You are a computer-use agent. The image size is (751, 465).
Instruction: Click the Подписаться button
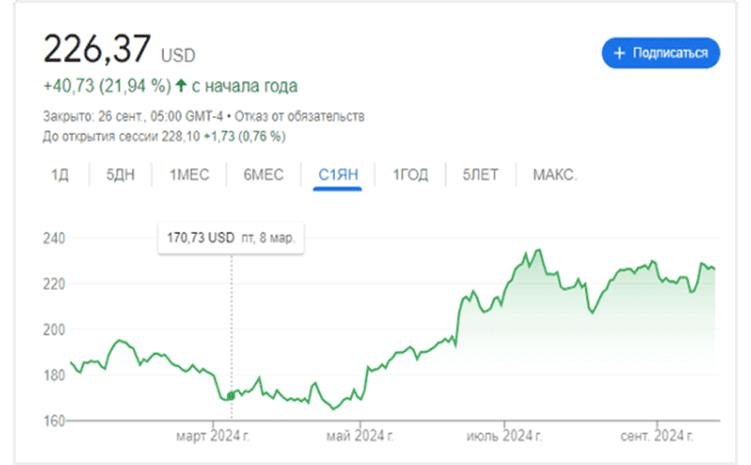click(x=661, y=53)
